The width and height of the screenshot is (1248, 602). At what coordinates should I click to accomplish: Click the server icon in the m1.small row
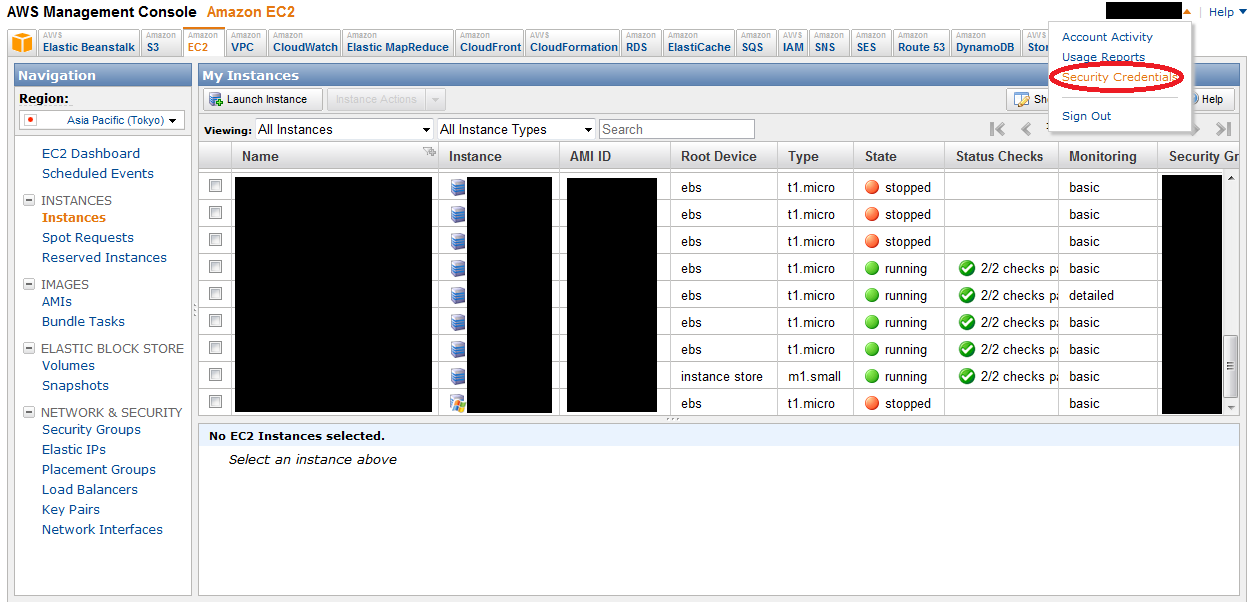pos(458,377)
